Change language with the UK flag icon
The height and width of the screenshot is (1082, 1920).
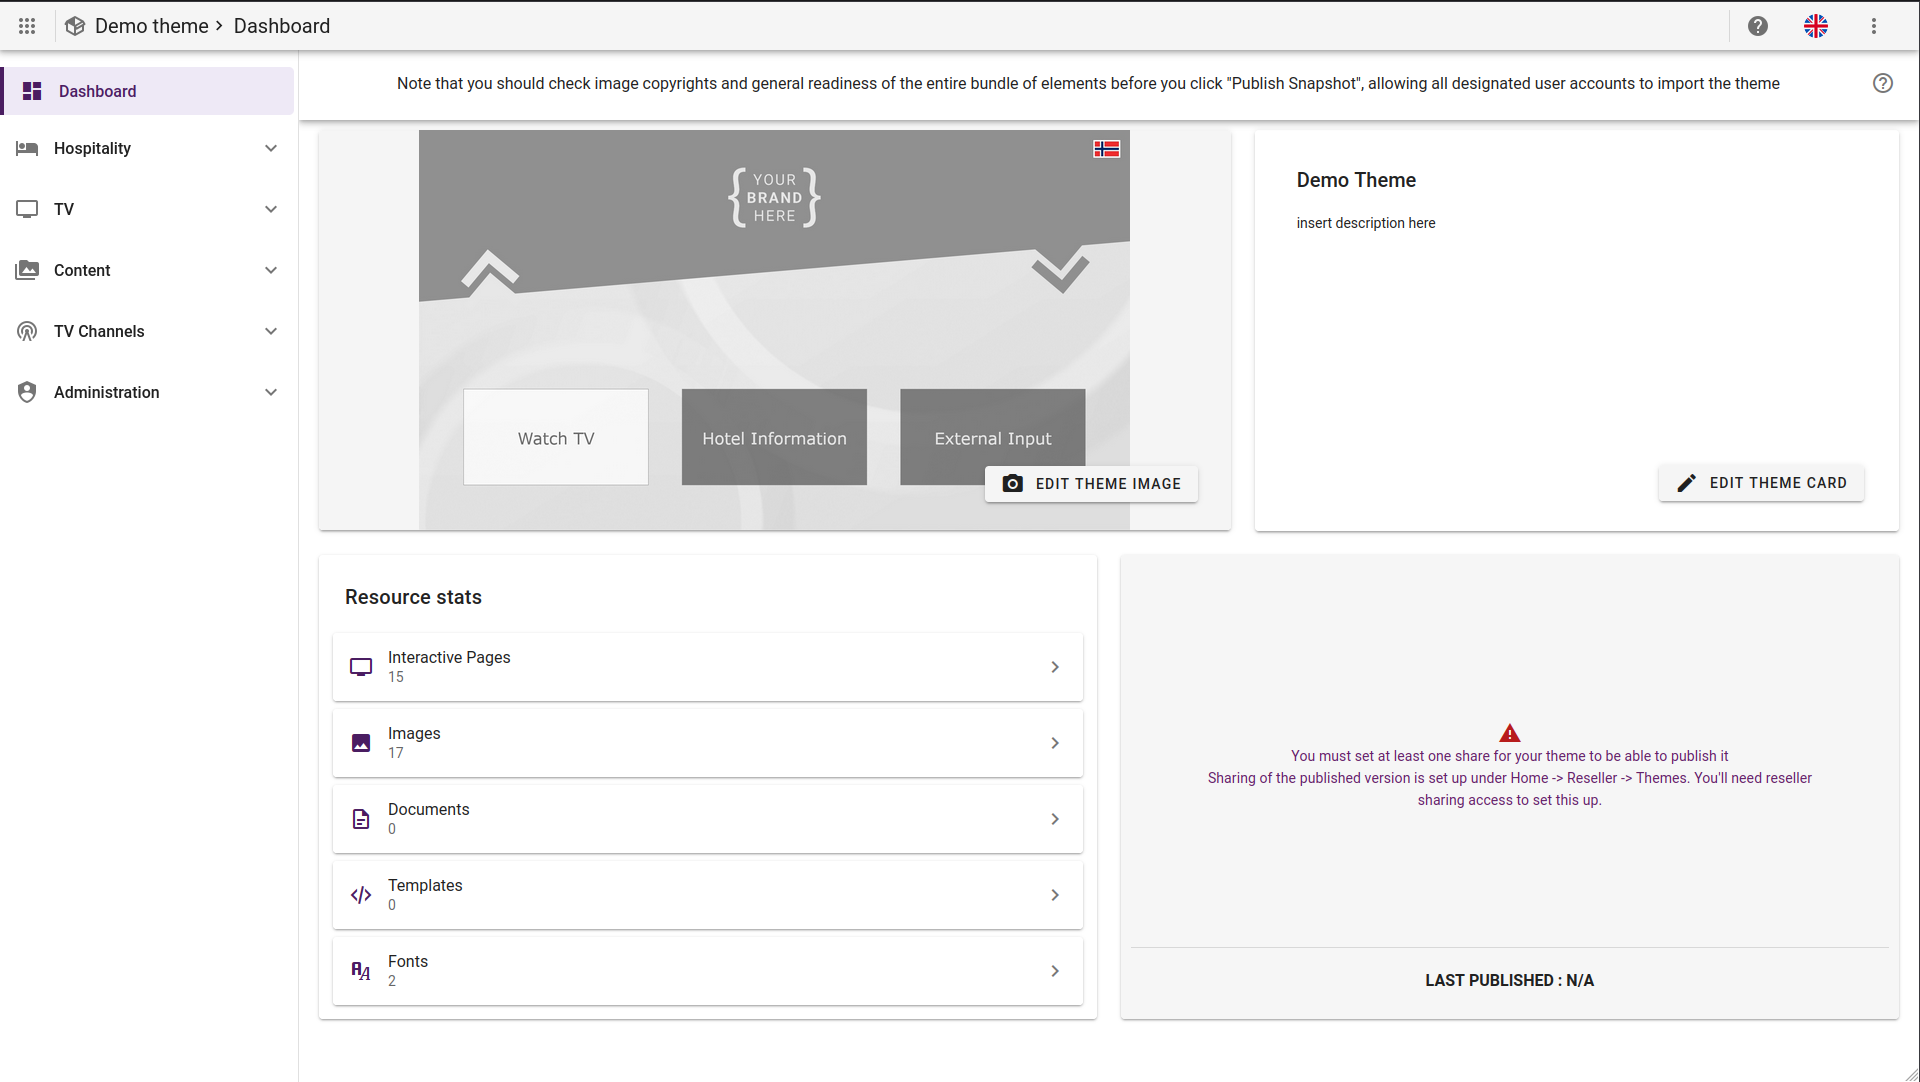coord(1816,26)
